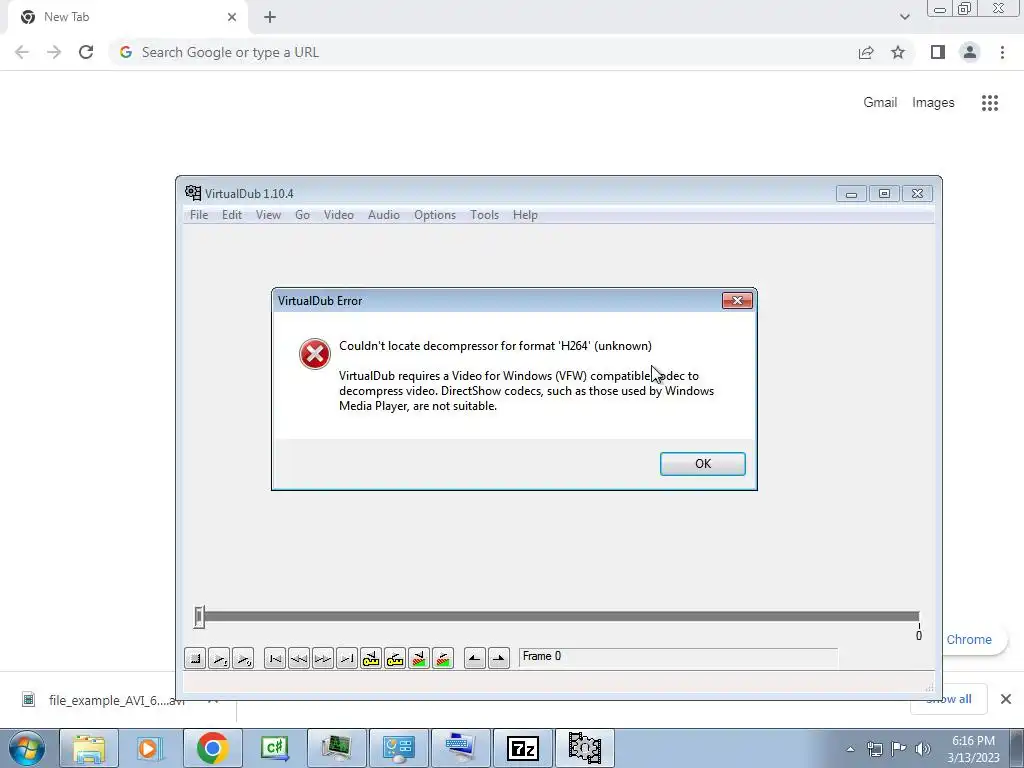Show hidden tray icons arrow

(850, 749)
